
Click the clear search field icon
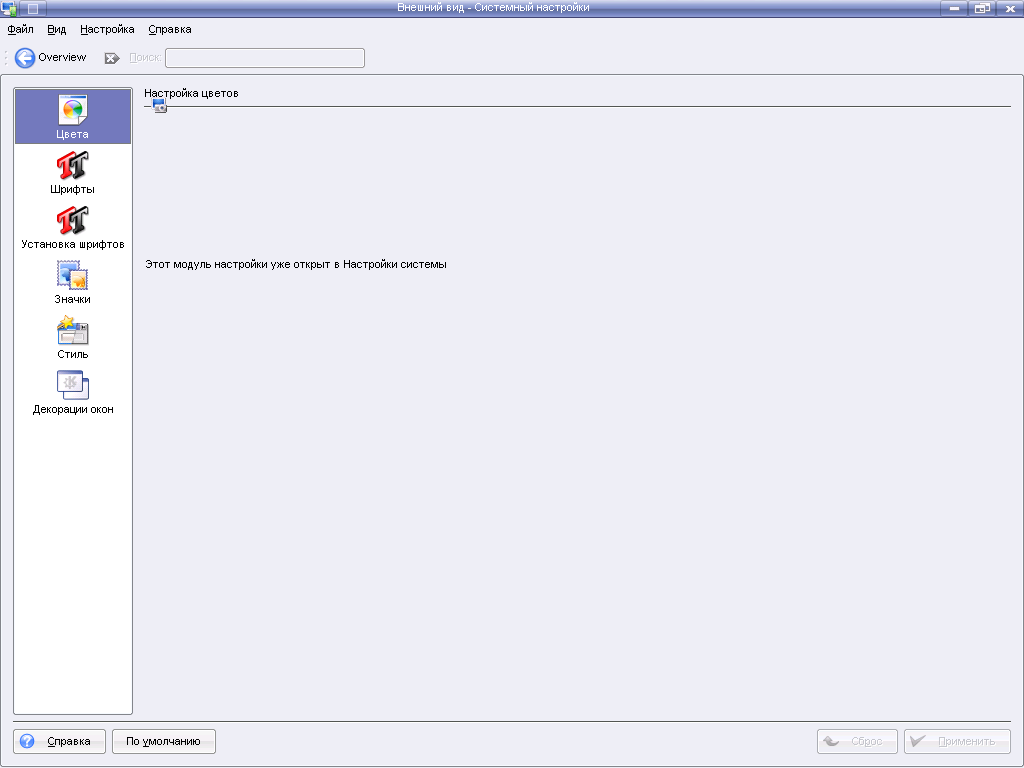pyautogui.click(x=112, y=58)
